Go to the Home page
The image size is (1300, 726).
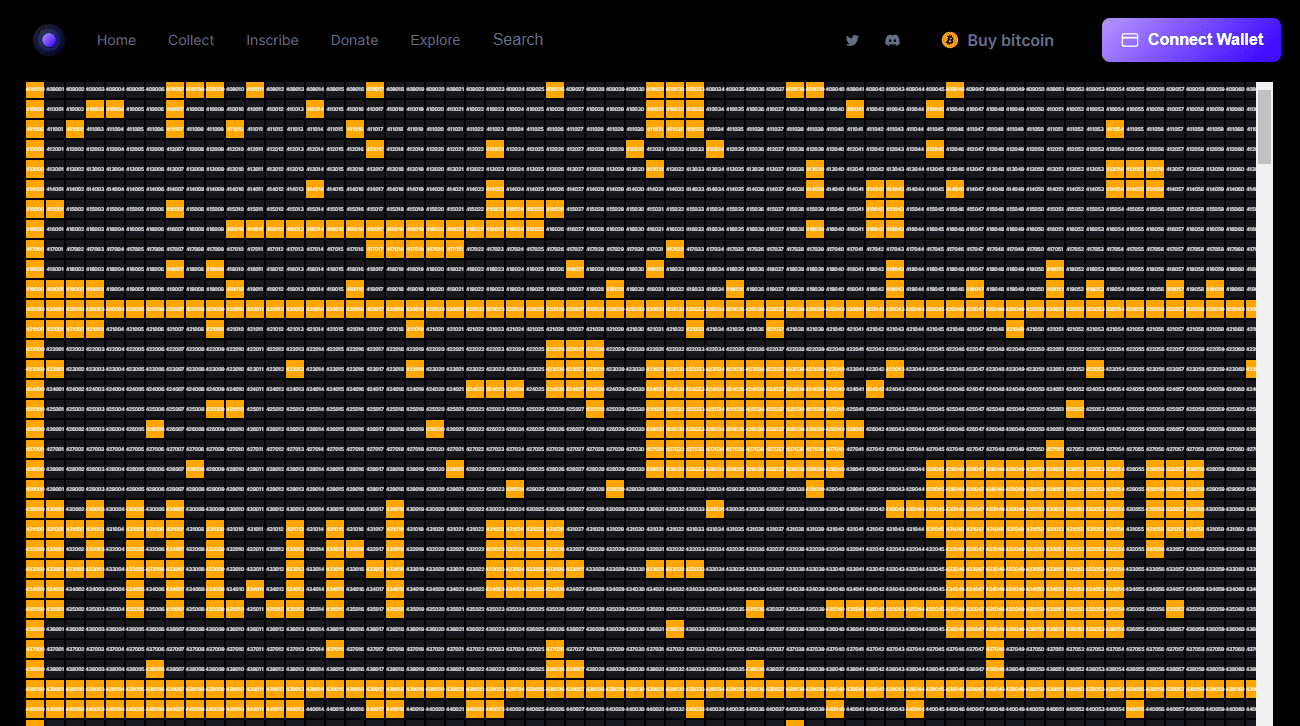click(x=116, y=40)
